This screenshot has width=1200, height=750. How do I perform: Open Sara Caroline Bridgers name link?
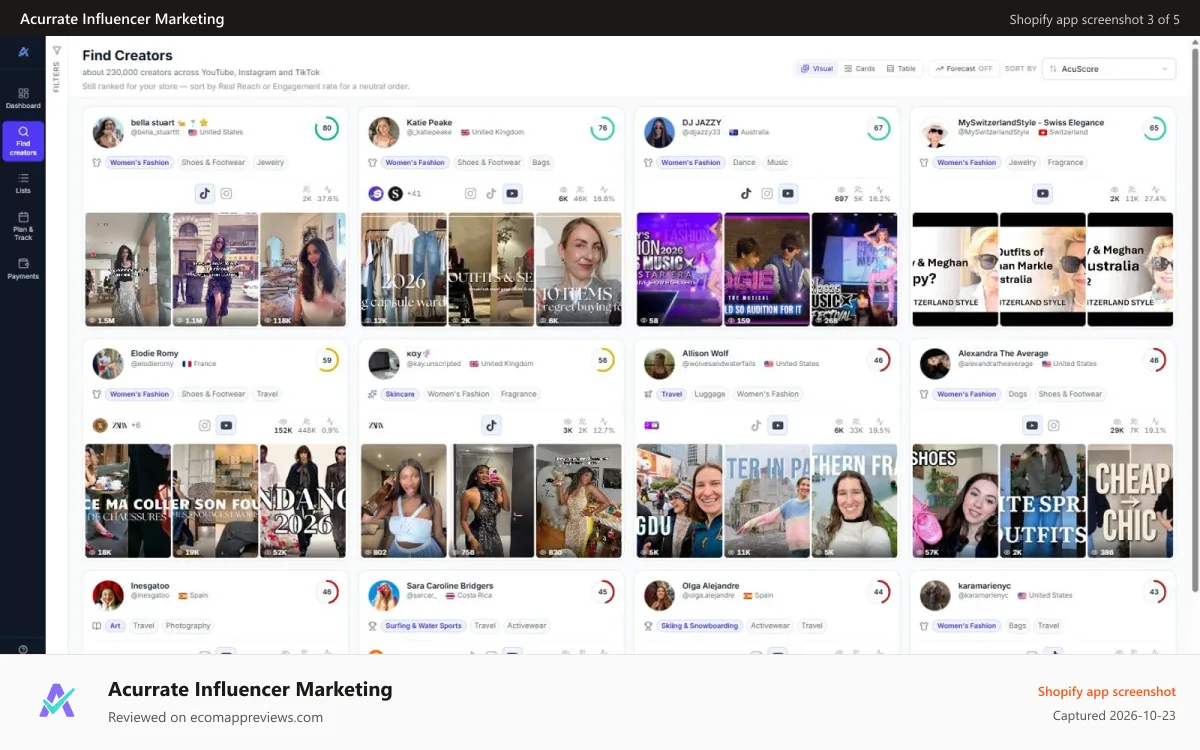(450, 586)
